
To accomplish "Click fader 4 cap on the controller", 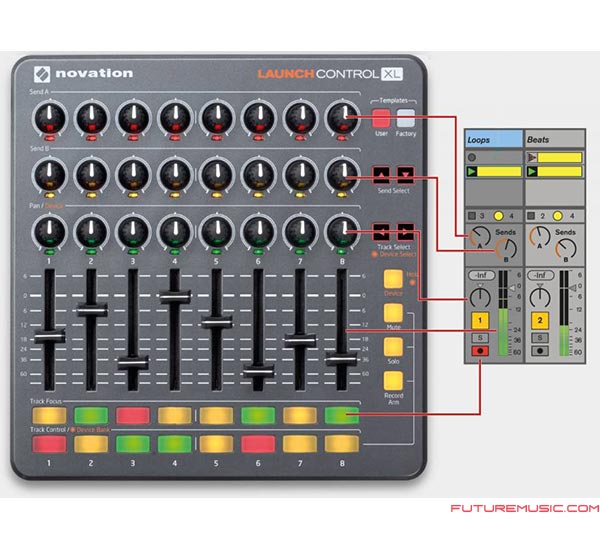I will pos(175,297).
